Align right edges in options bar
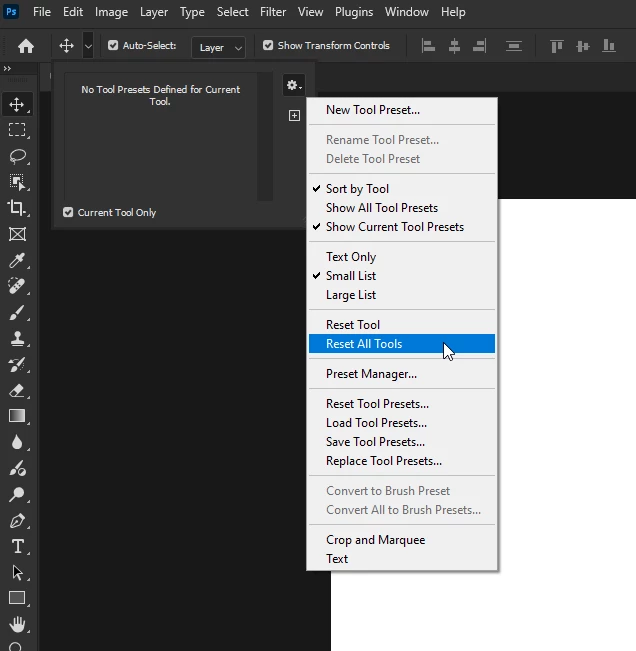The width and height of the screenshot is (636, 651). [479, 46]
